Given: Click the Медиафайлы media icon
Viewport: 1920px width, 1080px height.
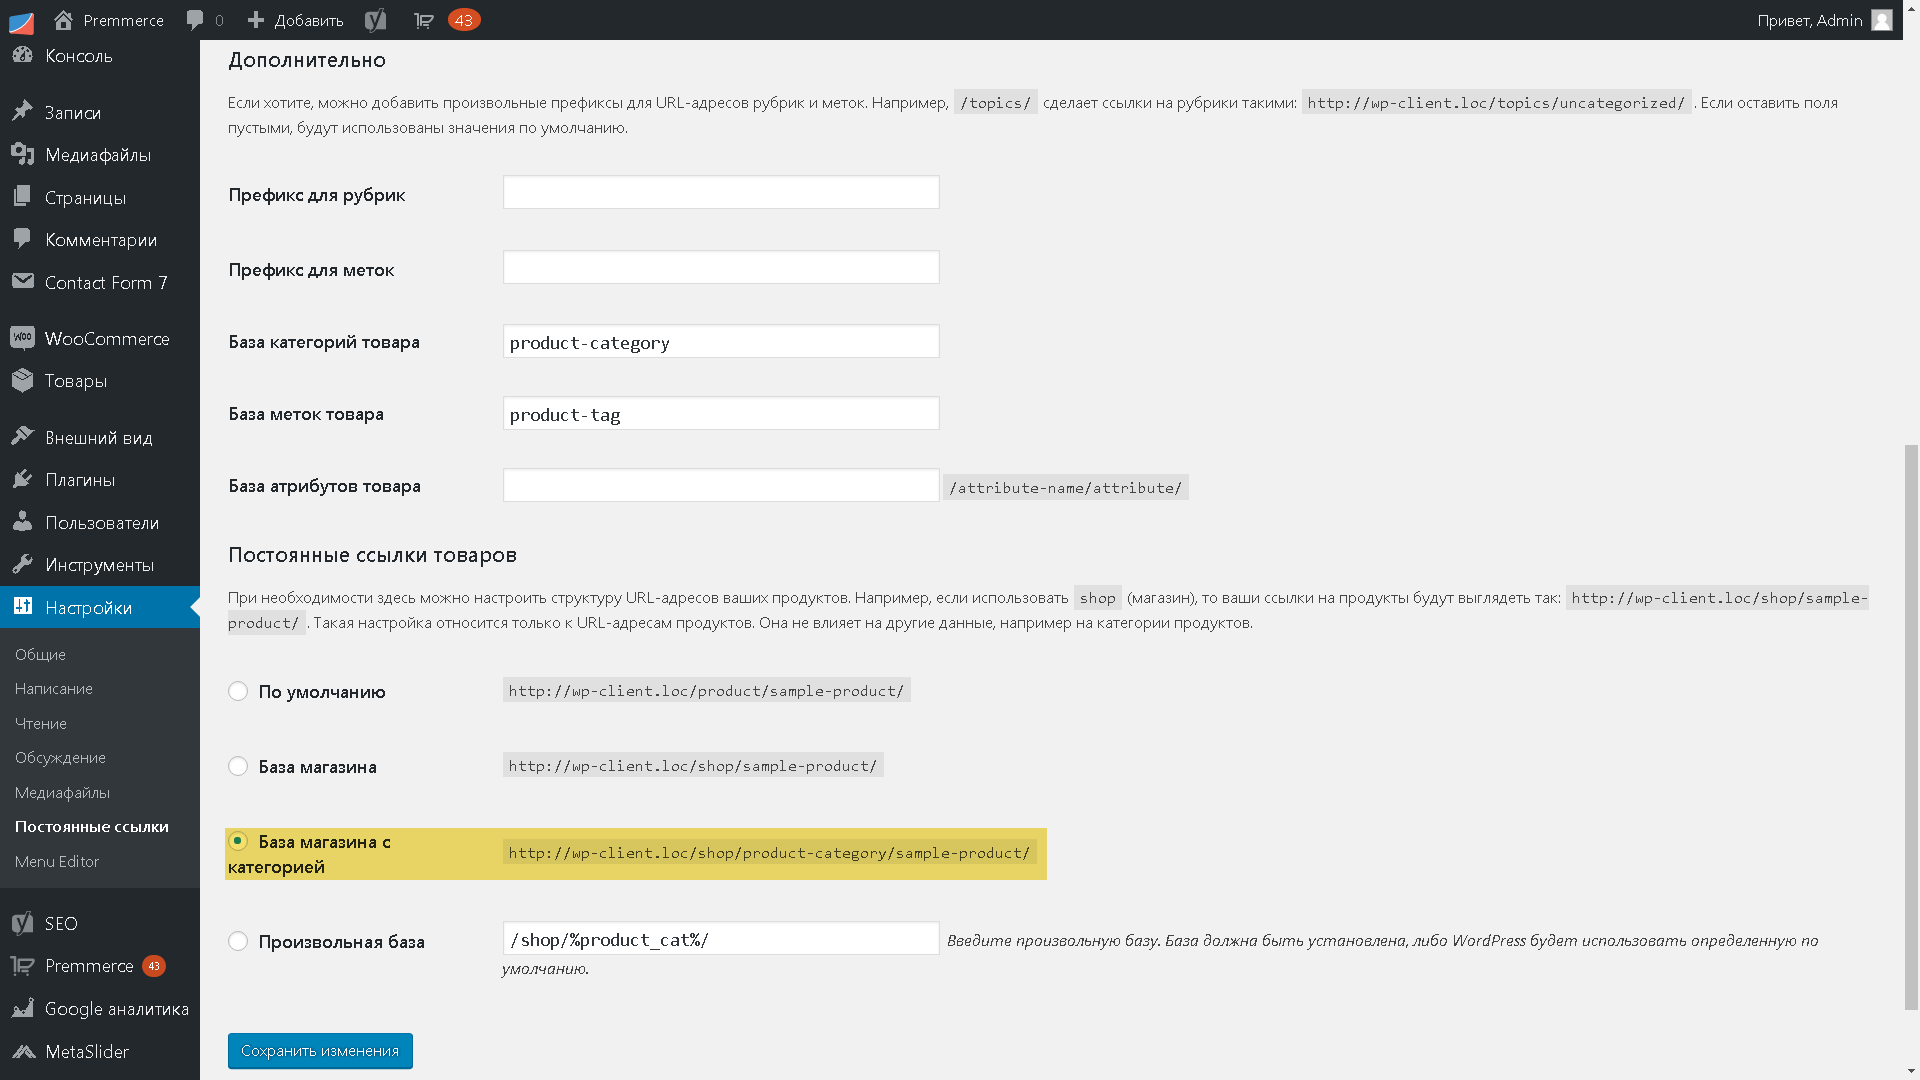Looking at the screenshot, I should point(22,154).
